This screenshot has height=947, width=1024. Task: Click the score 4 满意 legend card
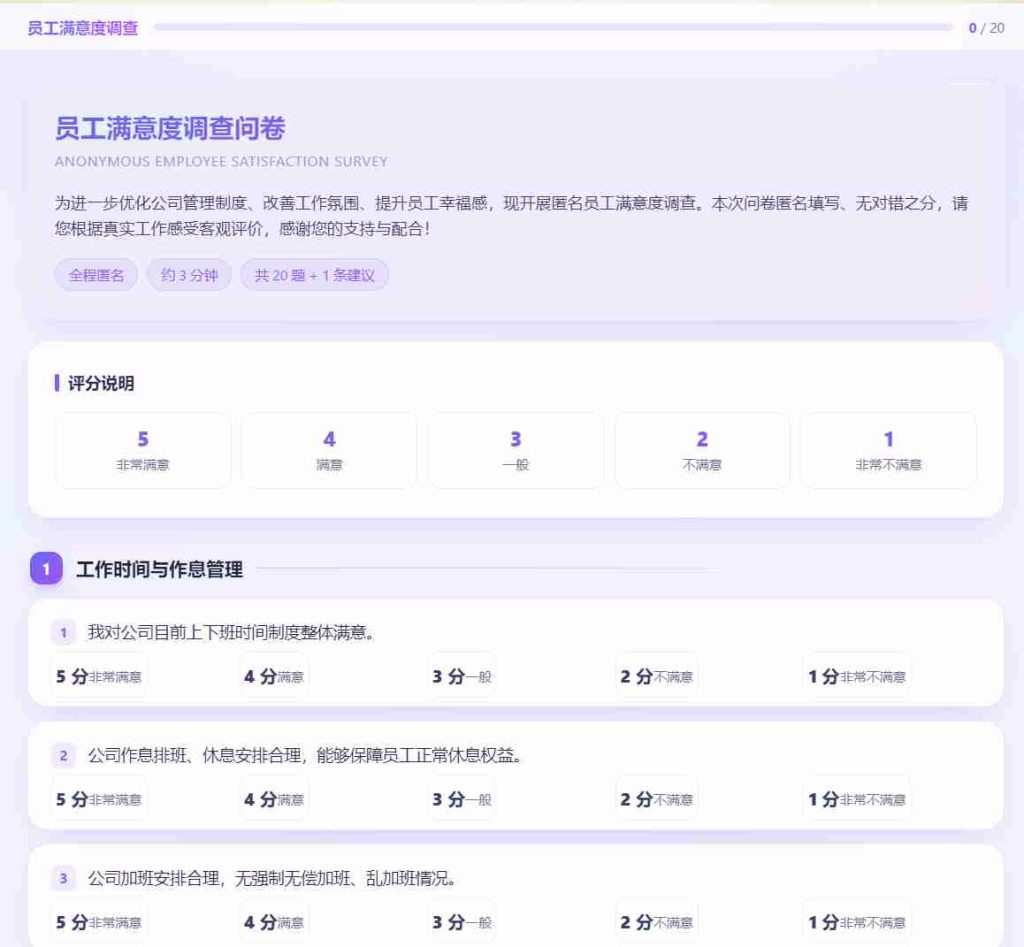[x=329, y=450]
